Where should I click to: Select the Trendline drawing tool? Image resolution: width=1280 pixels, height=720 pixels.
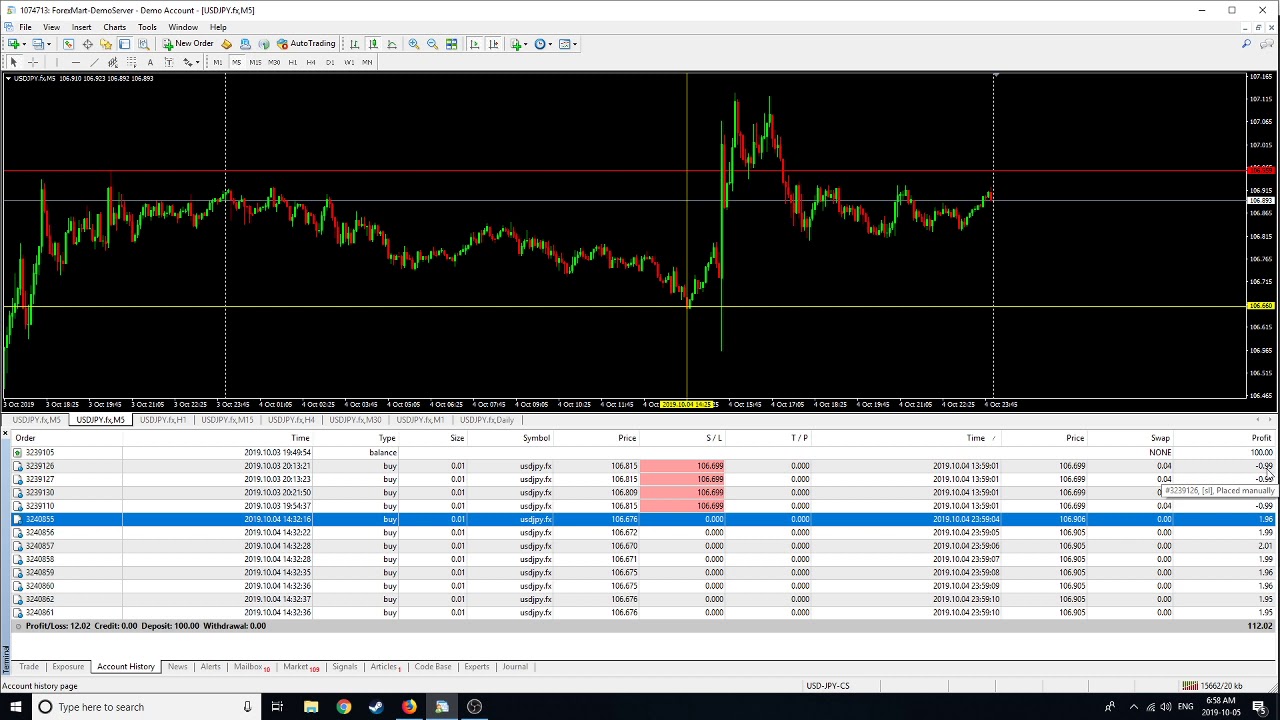click(x=94, y=62)
